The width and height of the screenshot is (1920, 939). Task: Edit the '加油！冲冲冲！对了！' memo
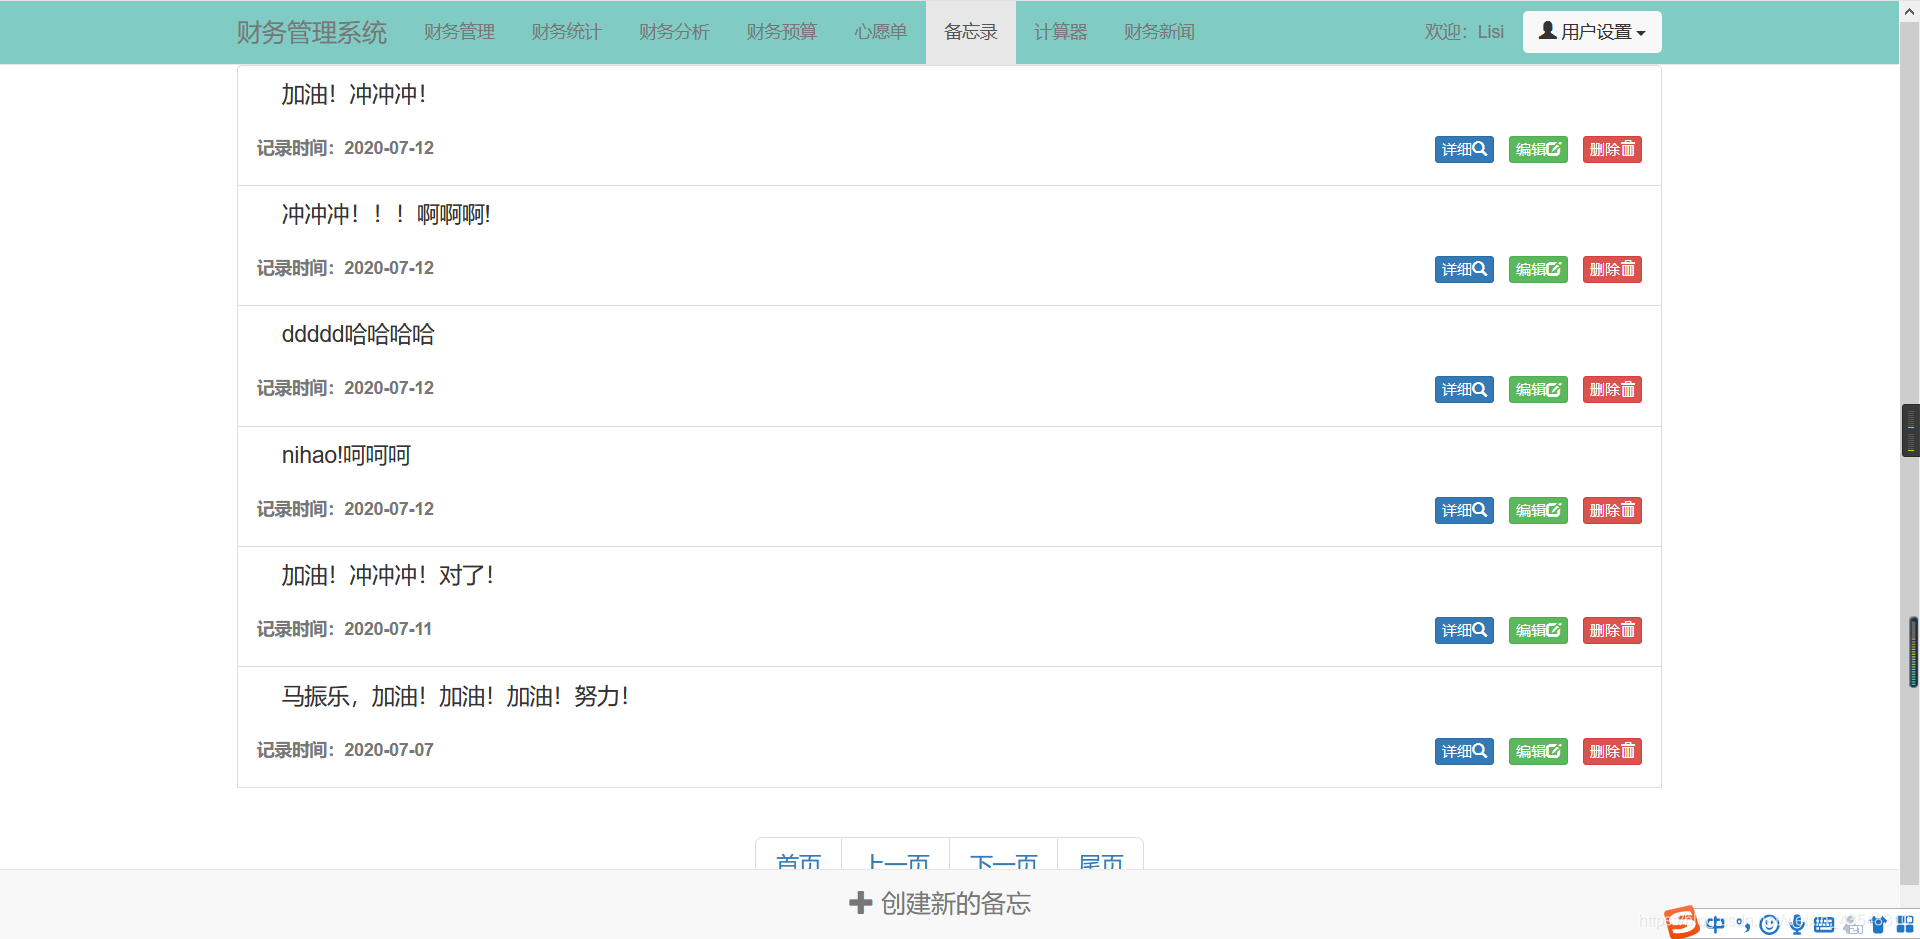click(1538, 630)
